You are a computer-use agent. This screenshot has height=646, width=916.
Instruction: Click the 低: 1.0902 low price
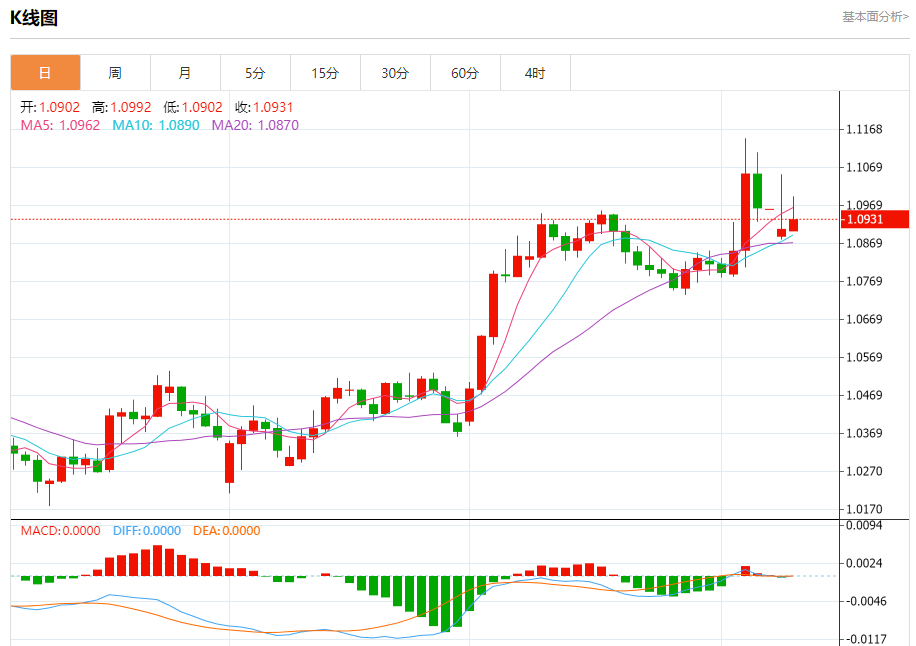pyautogui.click(x=193, y=107)
